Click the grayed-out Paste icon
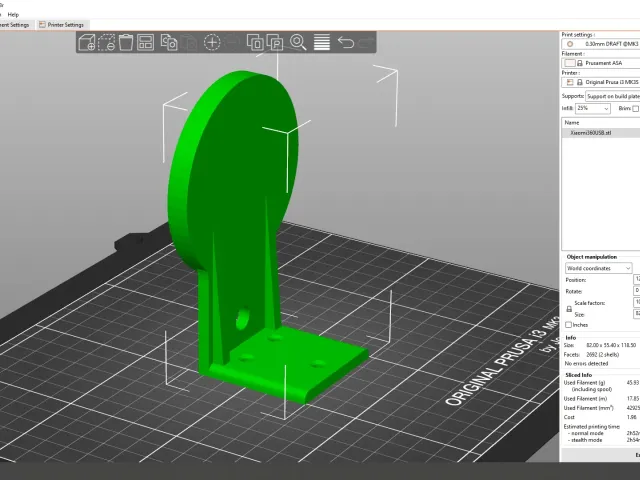The height and width of the screenshot is (480, 640). pyautogui.click(x=189, y=42)
